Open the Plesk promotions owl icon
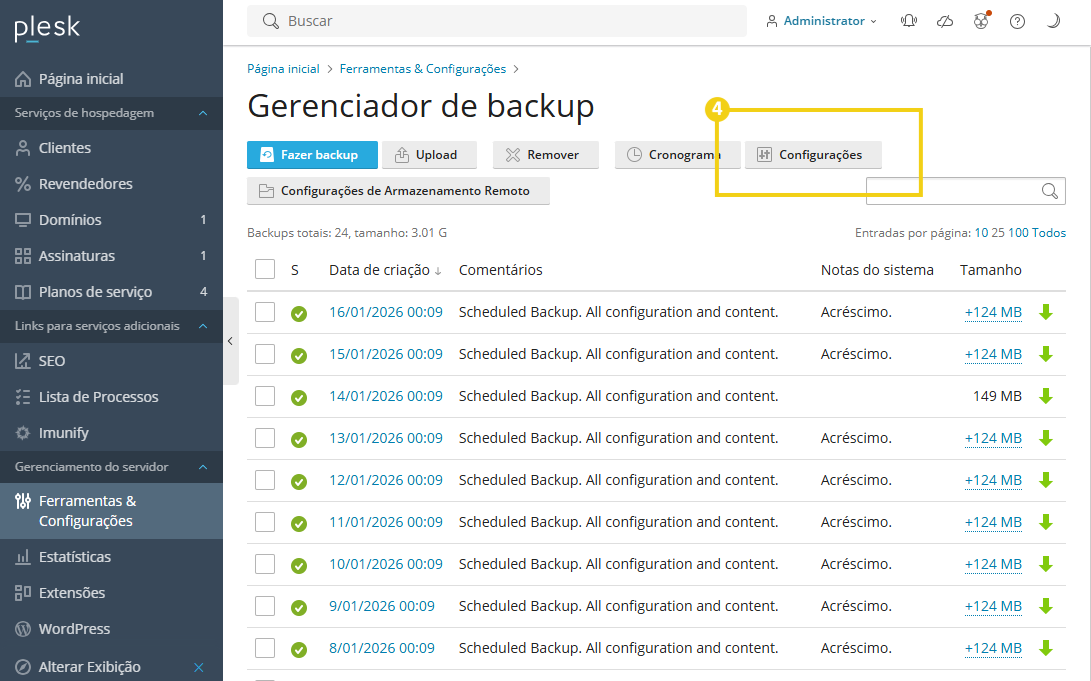This screenshot has width=1091, height=681. tap(981, 20)
